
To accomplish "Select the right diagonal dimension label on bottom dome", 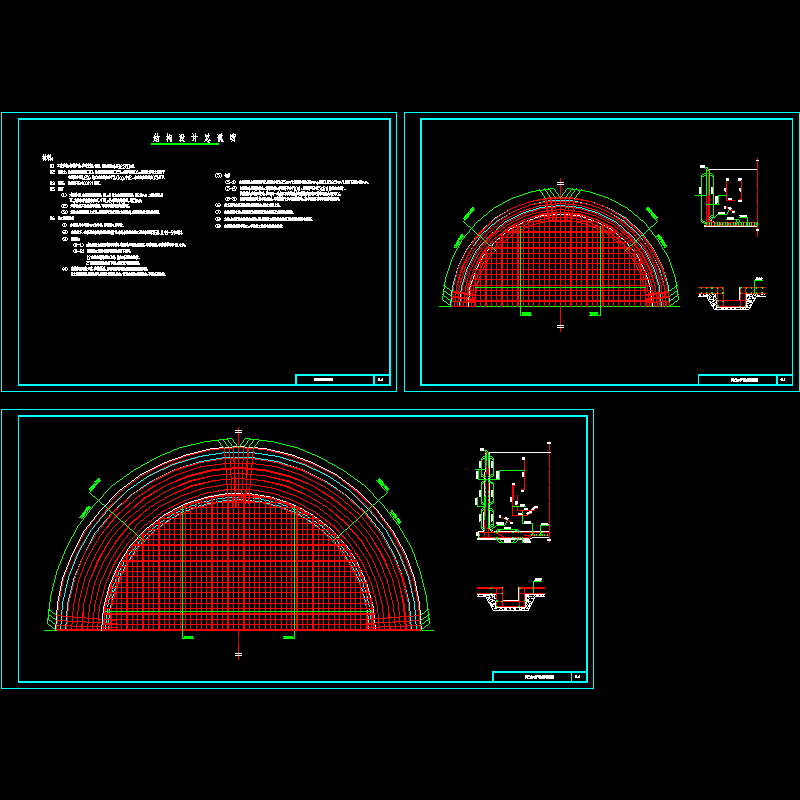I will pos(382,488).
